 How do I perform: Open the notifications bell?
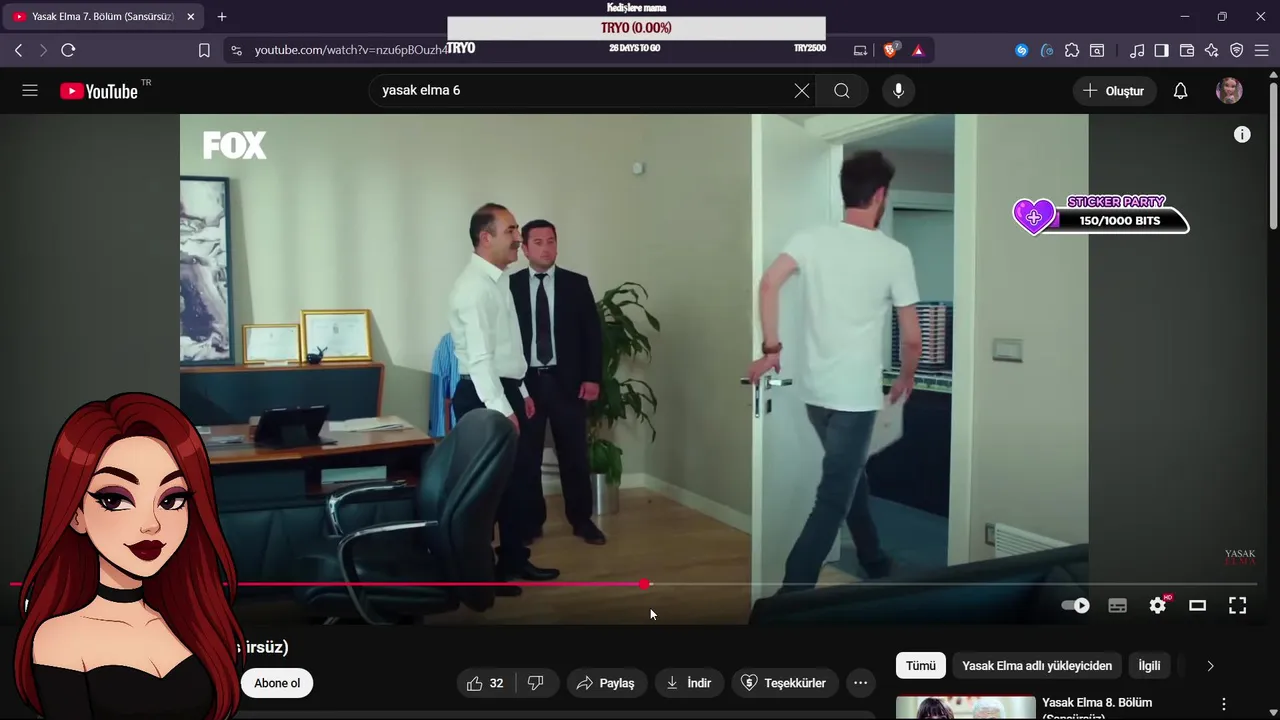(x=1180, y=91)
